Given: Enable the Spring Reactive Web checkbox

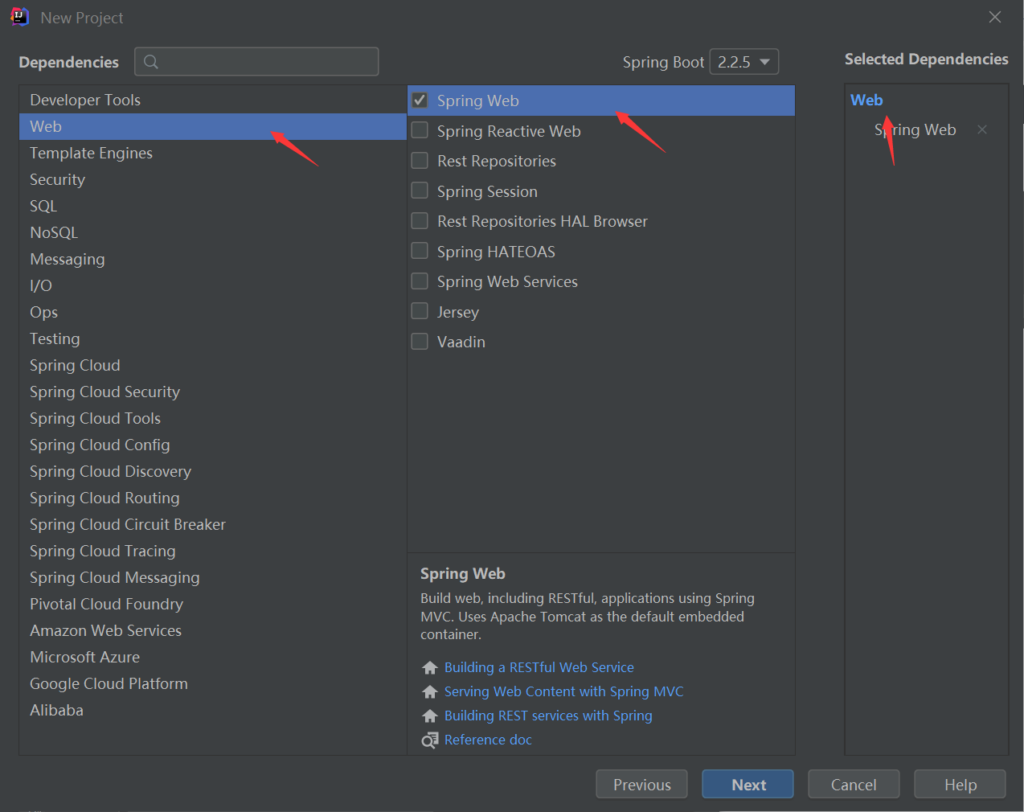Looking at the screenshot, I should coord(420,131).
